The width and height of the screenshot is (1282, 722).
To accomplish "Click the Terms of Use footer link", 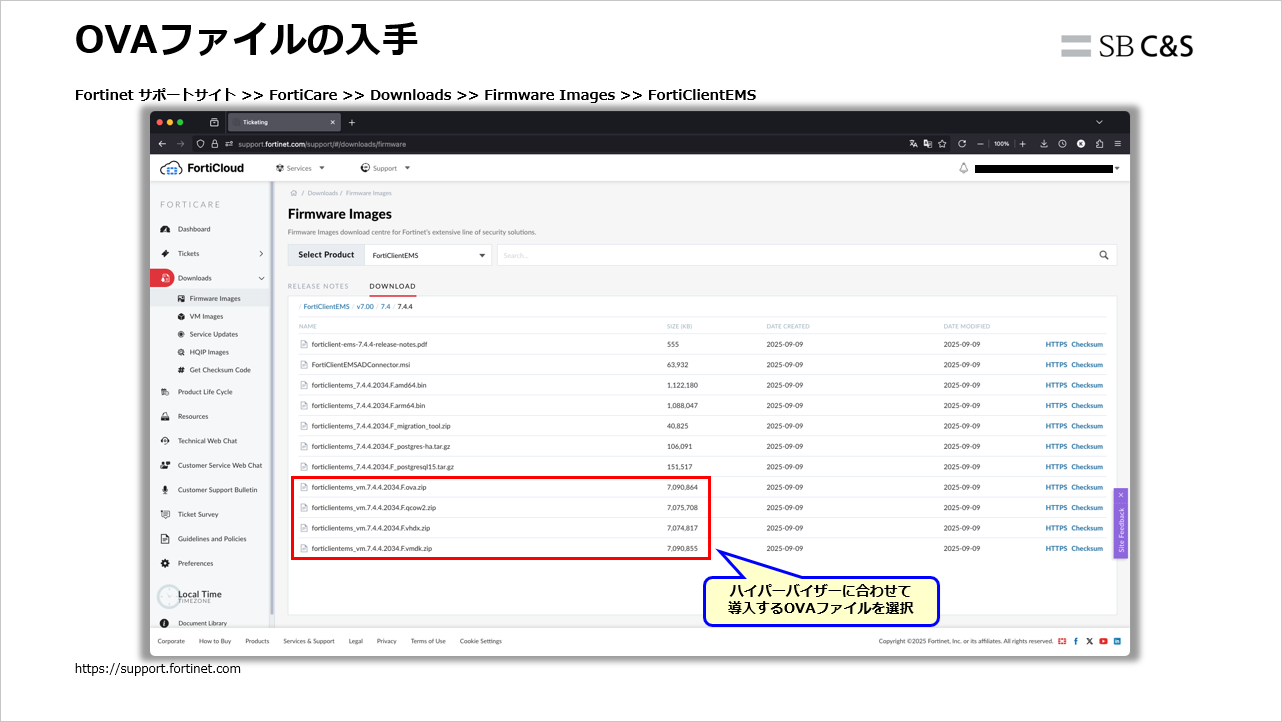I will click(x=428, y=641).
